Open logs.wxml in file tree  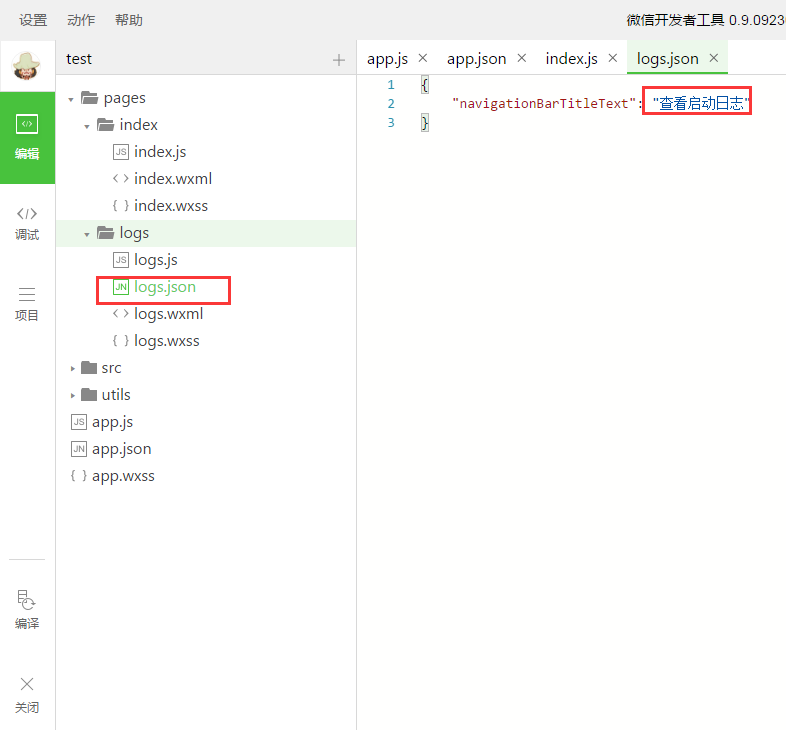pyautogui.click(x=168, y=314)
